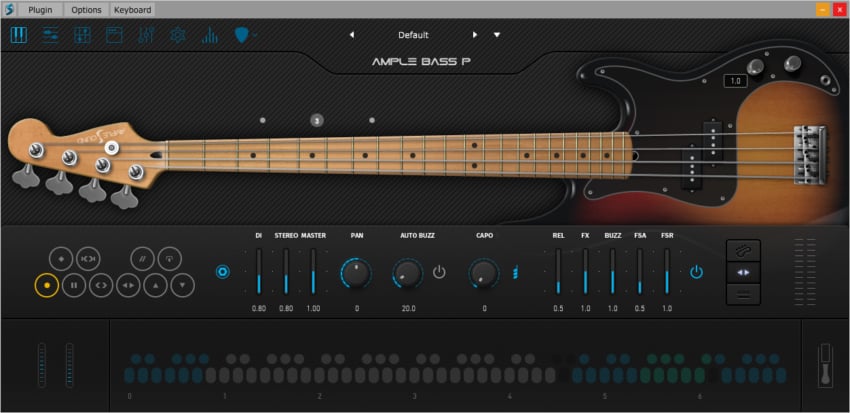Image resolution: width=850 pixels, height=413 pixels.
Task: Open the bar chart spectrum icon
Action: tap(210, 35)
